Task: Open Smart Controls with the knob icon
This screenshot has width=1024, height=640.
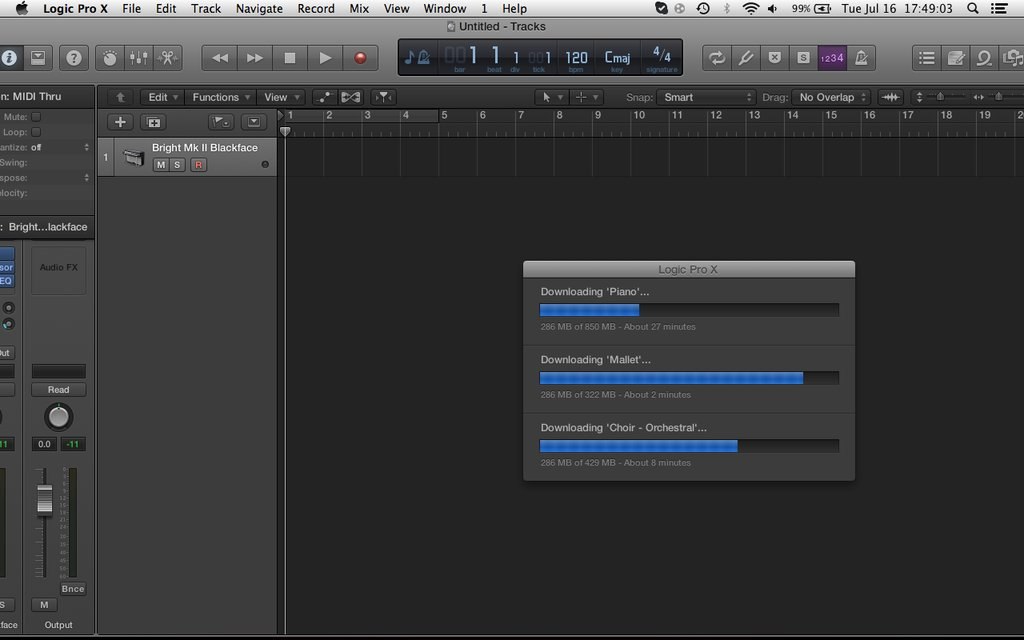Action: pyautogui.click(x=110, y=58)
